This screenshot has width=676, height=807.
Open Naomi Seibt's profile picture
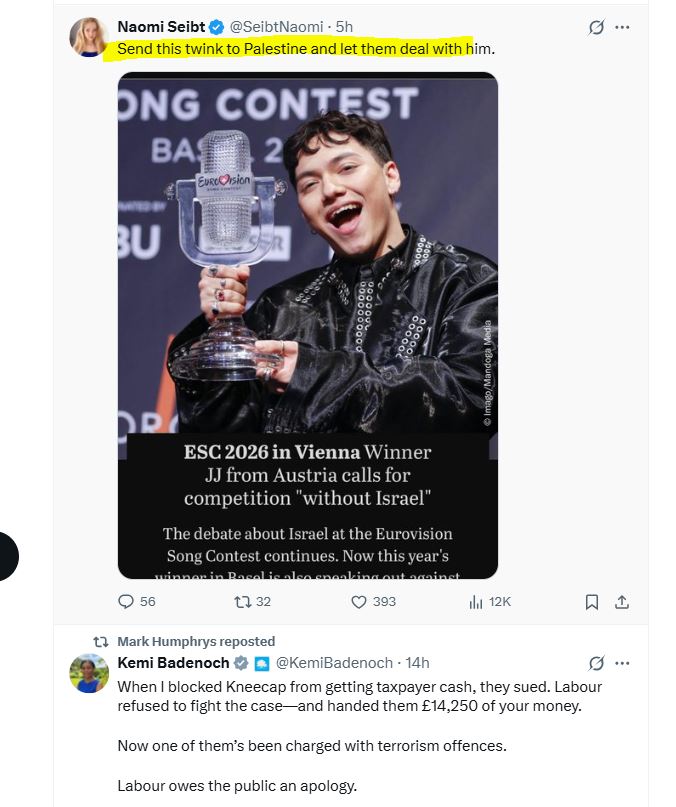(89, 37)
